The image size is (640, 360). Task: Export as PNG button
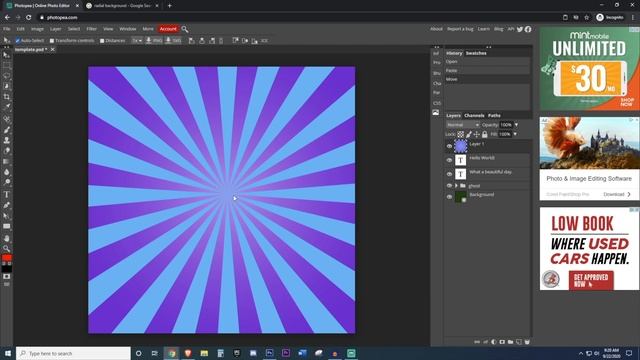tap(153, 41)
